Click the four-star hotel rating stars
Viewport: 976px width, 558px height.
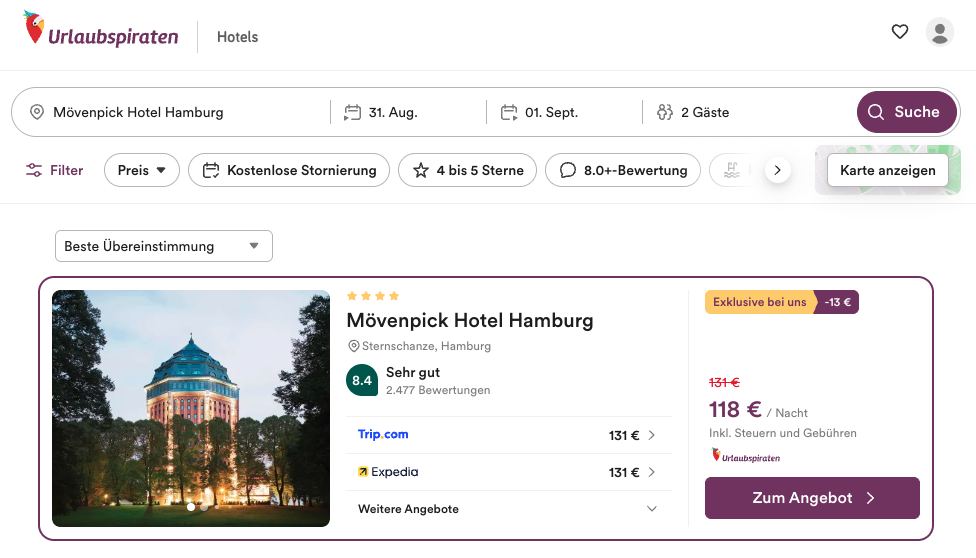[x=373, y=296]
